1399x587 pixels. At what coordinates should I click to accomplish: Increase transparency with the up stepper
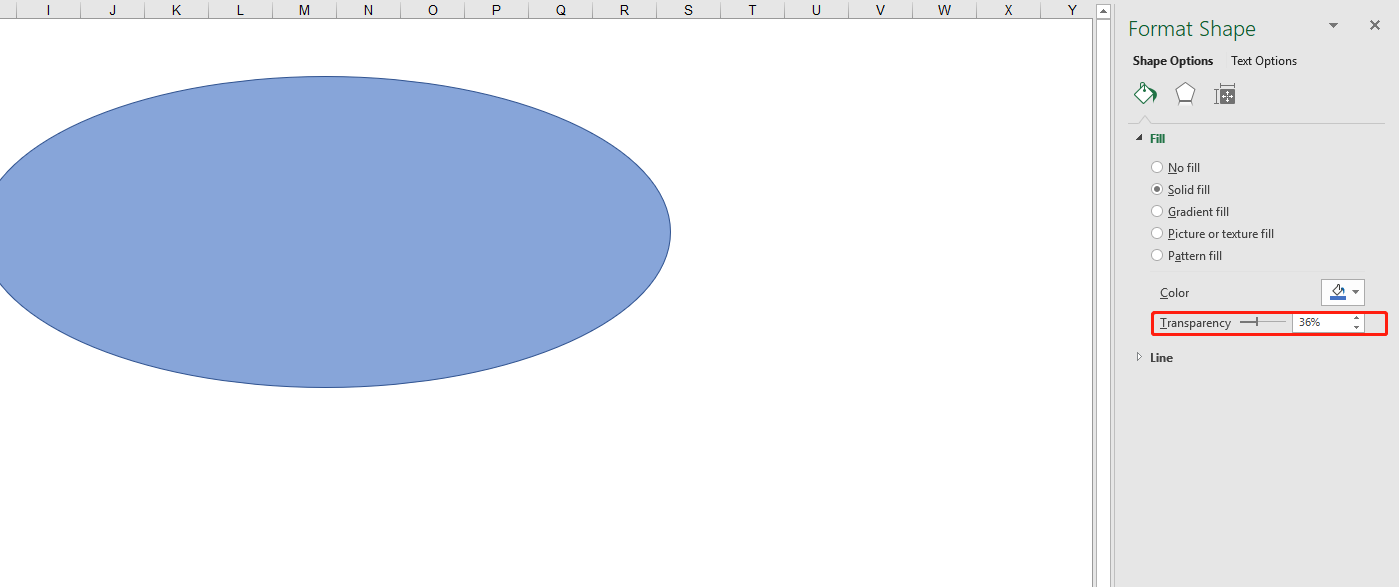coord(1356,318)
